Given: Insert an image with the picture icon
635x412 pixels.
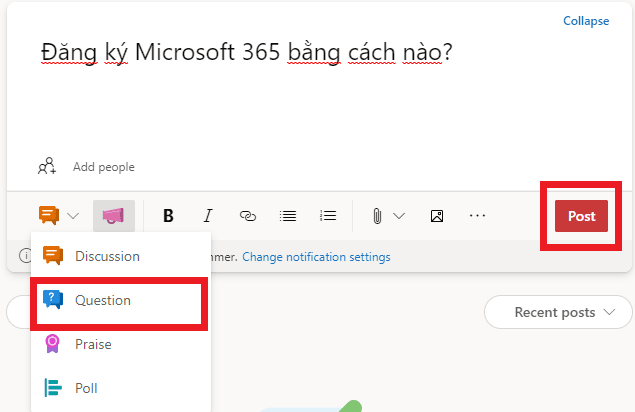Looking at the screenshot, I should pos(437,216).
